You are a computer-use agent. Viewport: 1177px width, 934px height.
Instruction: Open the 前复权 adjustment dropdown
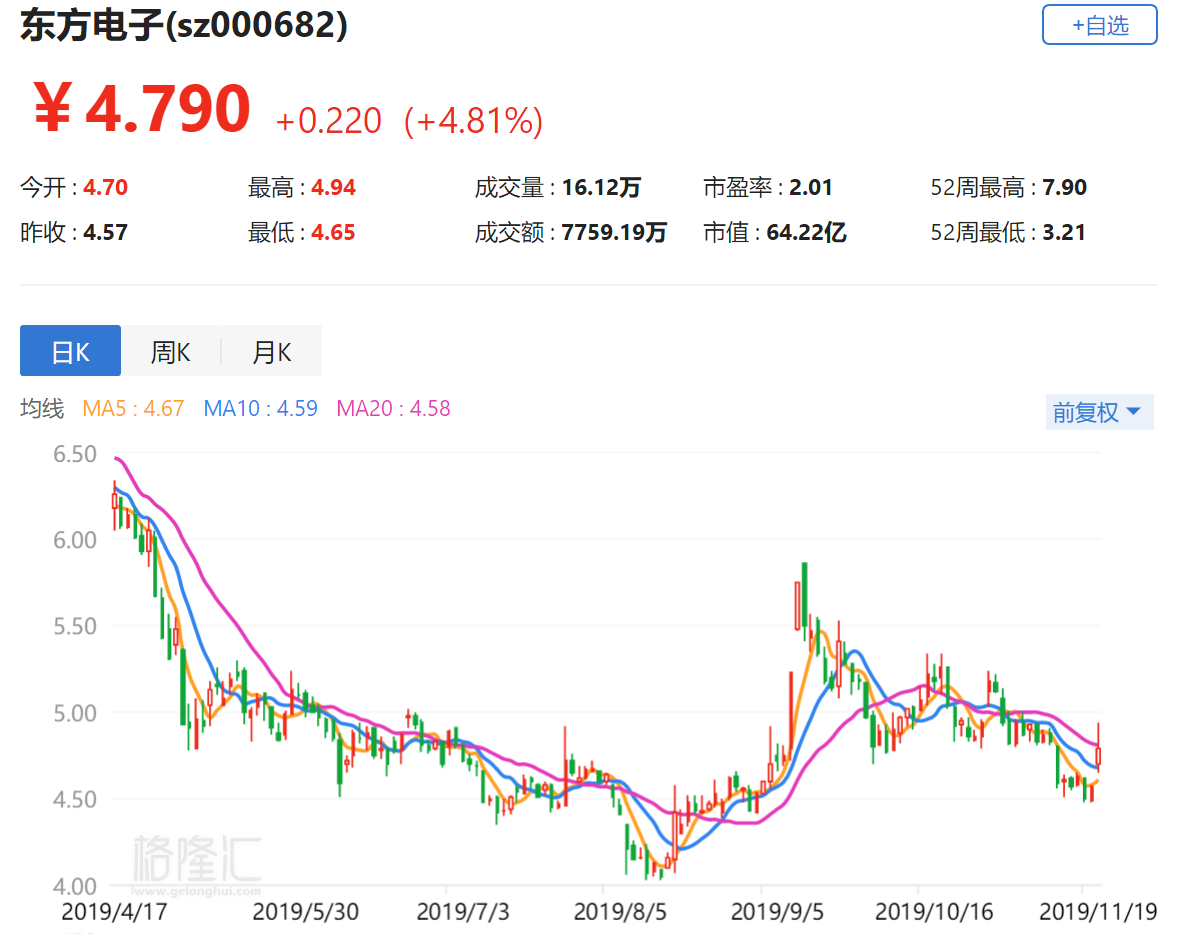point(1099,411)
